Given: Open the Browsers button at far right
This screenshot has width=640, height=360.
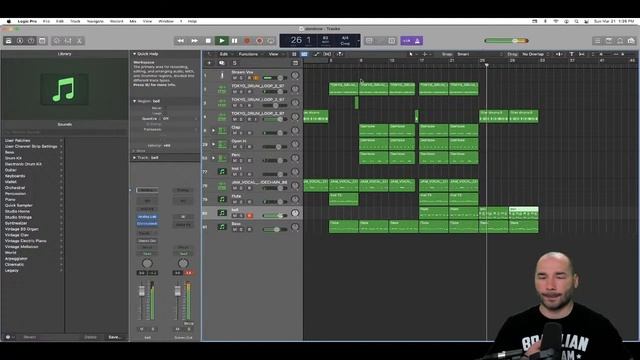Looking at the screenshot, I should tap(631, 41).
